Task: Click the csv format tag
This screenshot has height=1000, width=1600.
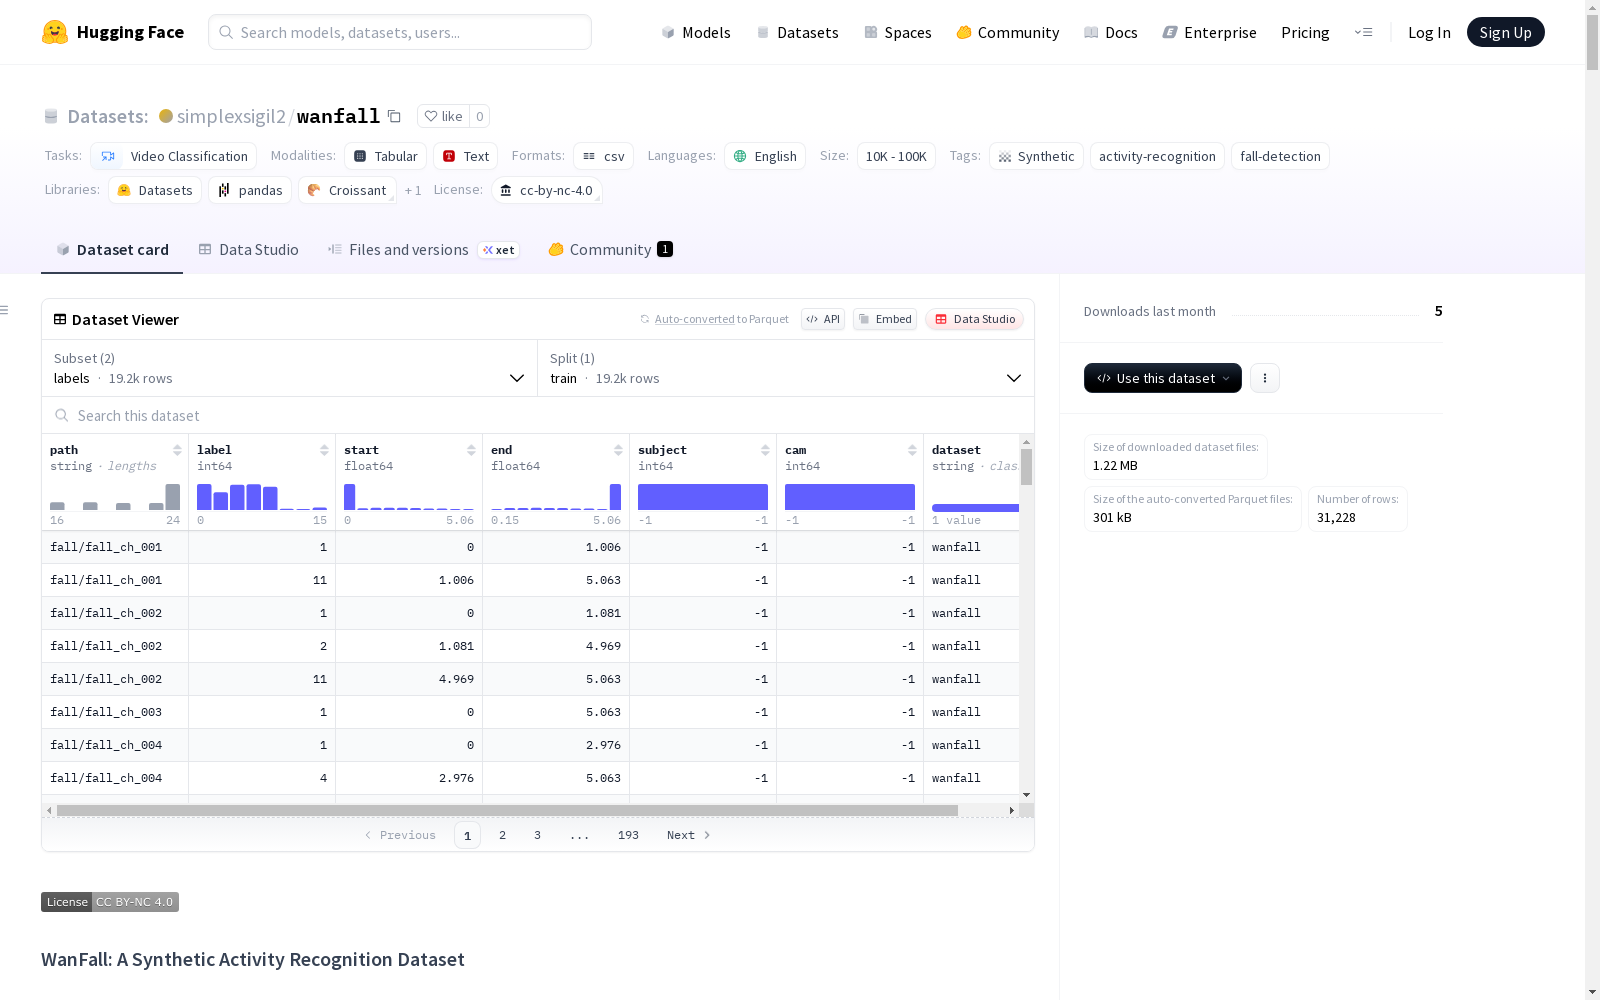Action: [604, 156]
